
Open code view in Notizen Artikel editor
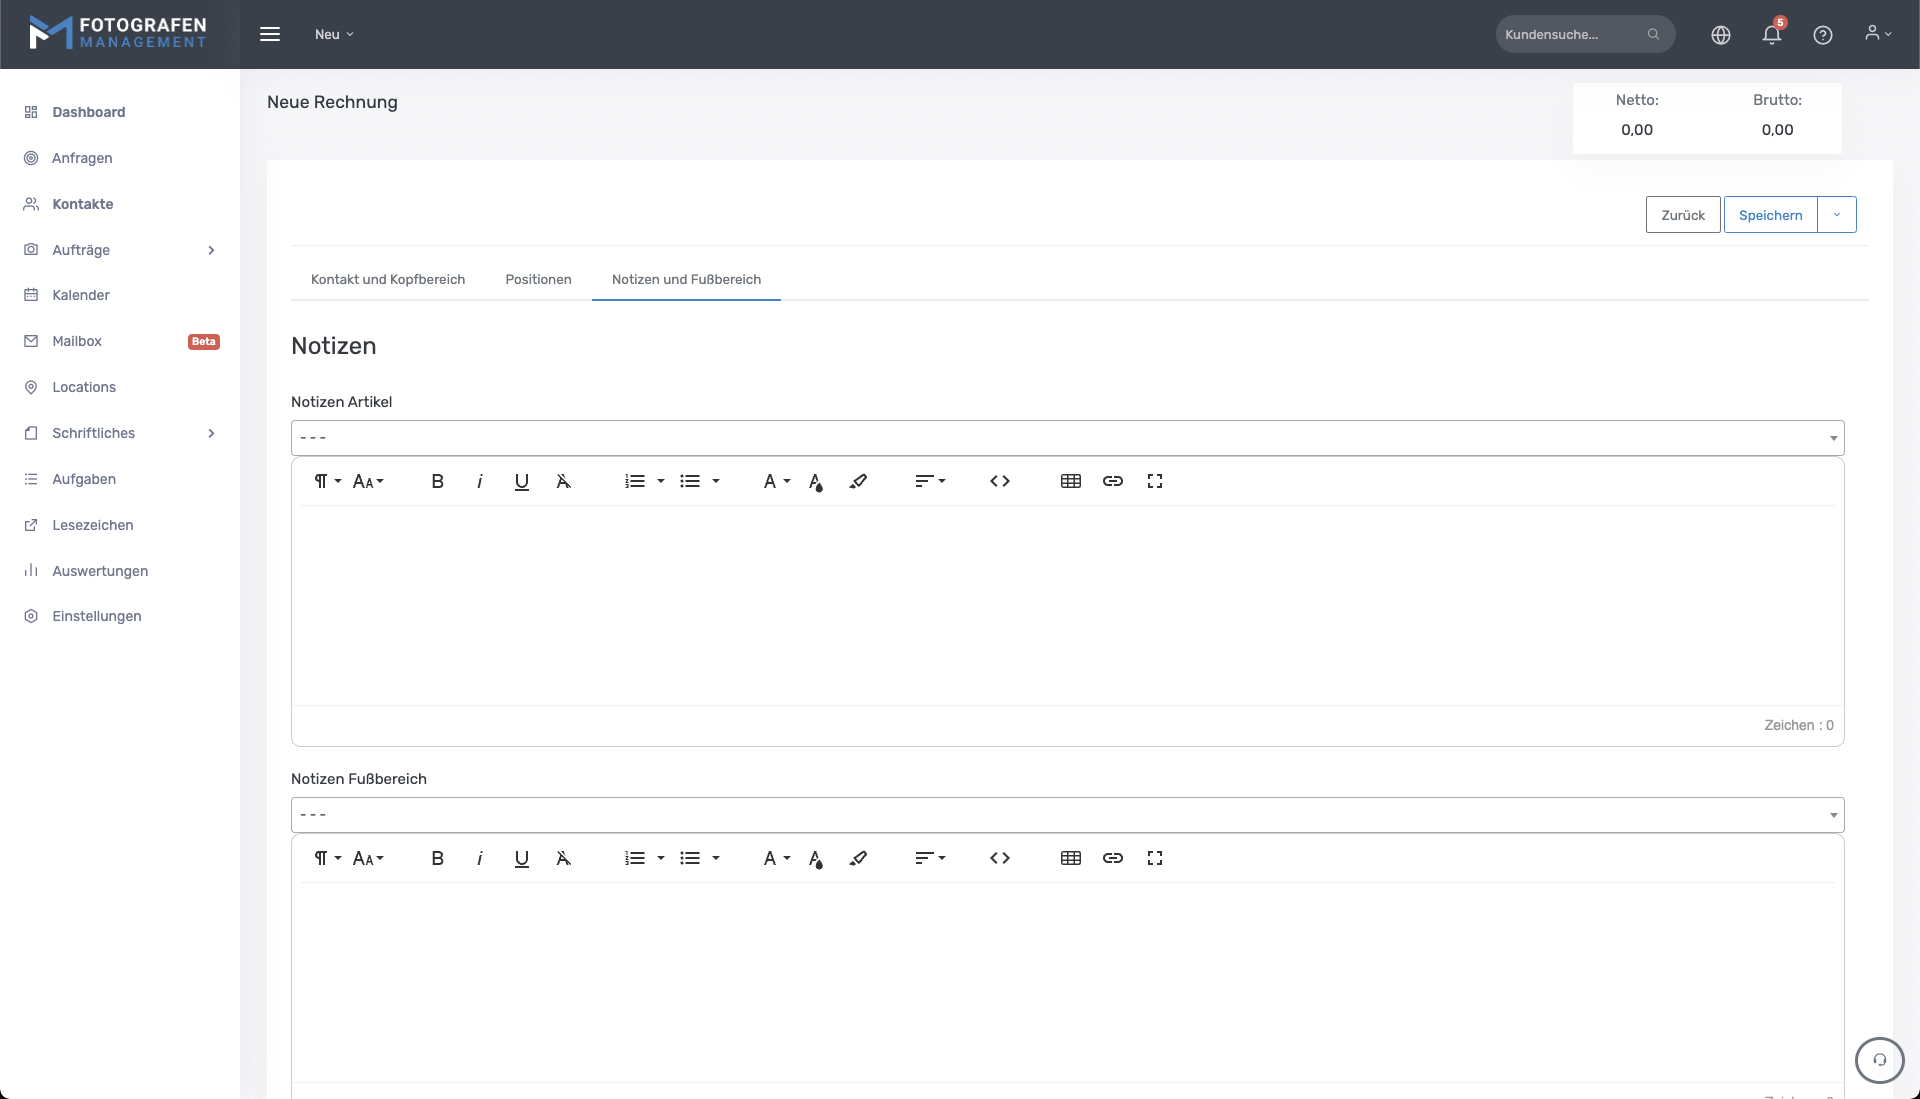(x=999, y=481)
